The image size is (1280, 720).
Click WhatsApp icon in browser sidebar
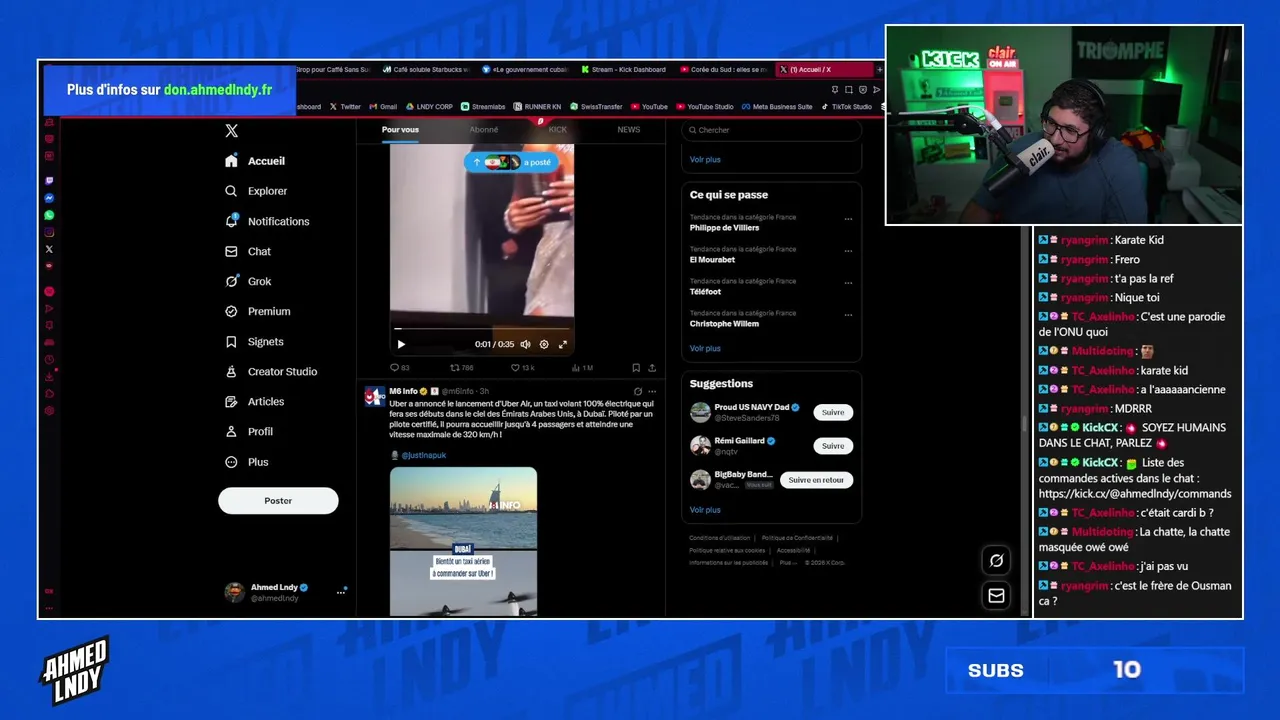coord(49,215)
